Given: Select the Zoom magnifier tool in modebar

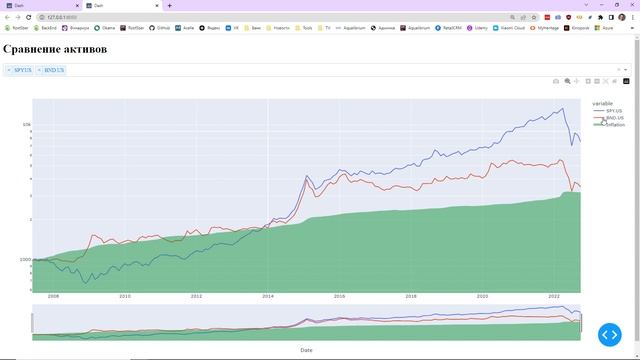Looking at the screenshot, I should (567, 81).
